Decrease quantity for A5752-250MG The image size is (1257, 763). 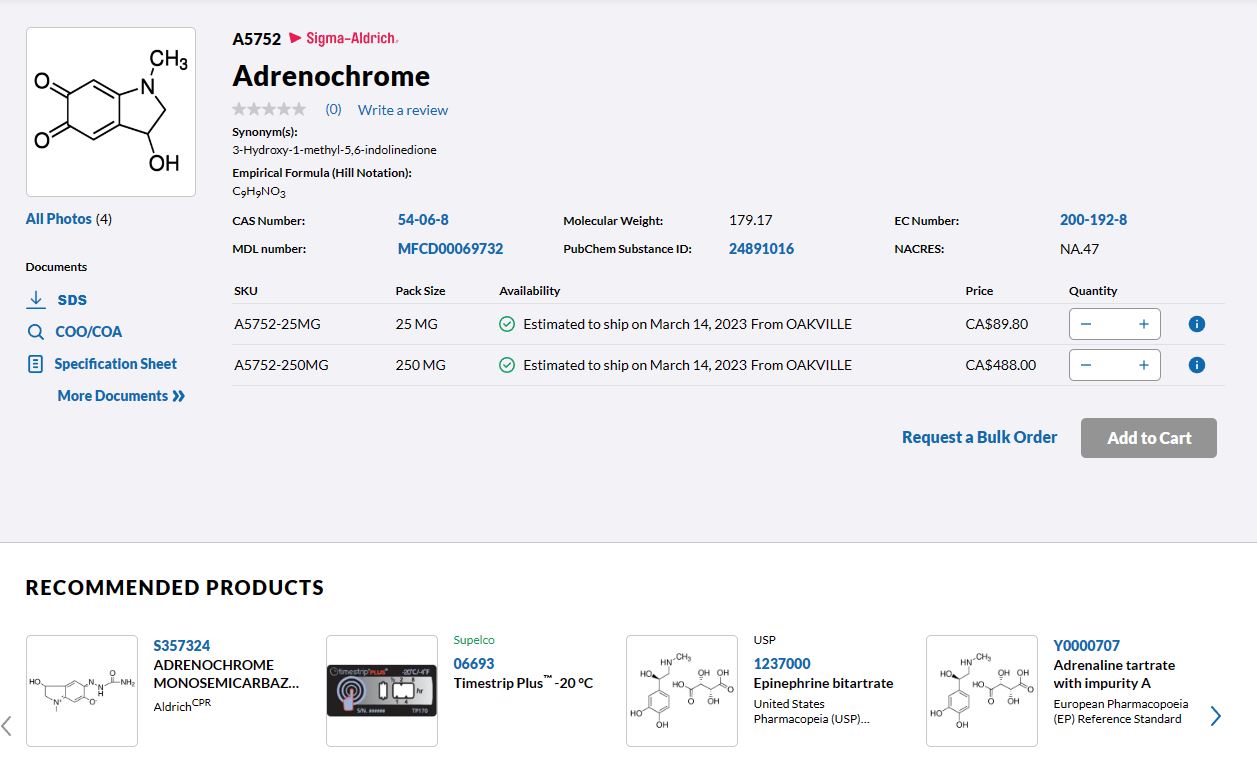pyautogui.click(x=1086, y=365)
